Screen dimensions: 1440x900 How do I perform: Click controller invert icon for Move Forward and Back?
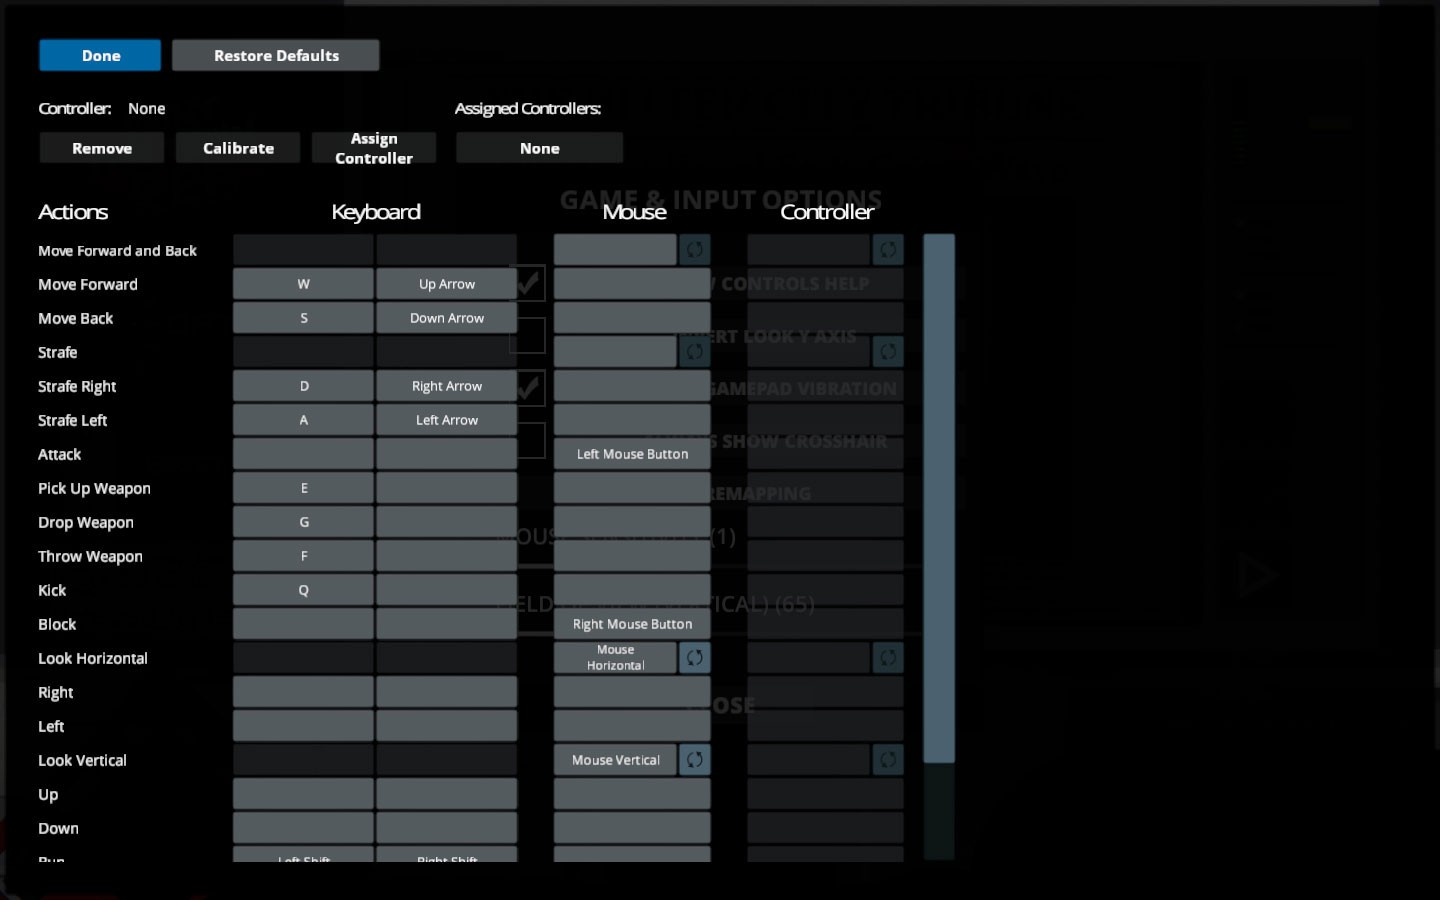click(887, 250)
